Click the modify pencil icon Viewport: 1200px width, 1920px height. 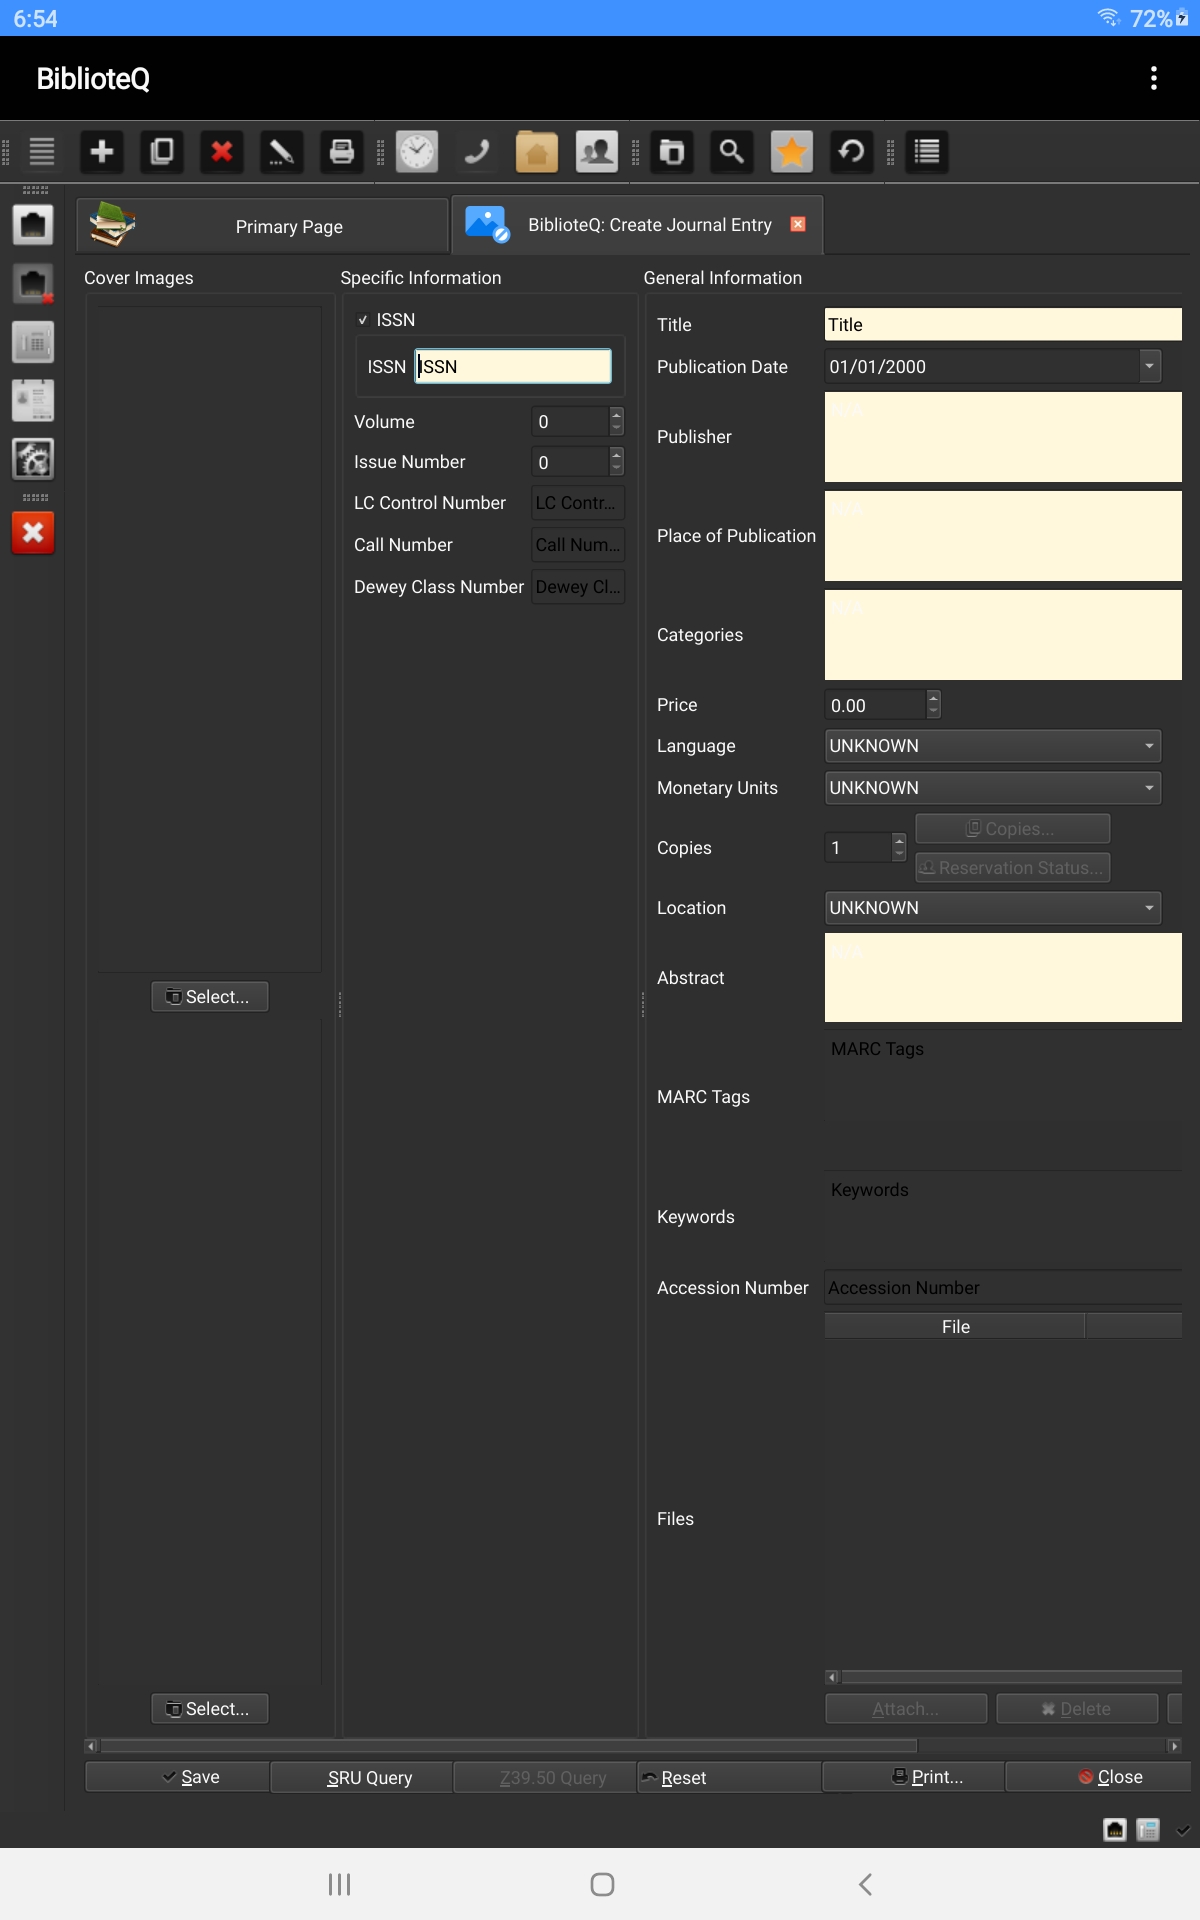coord(282,152)
